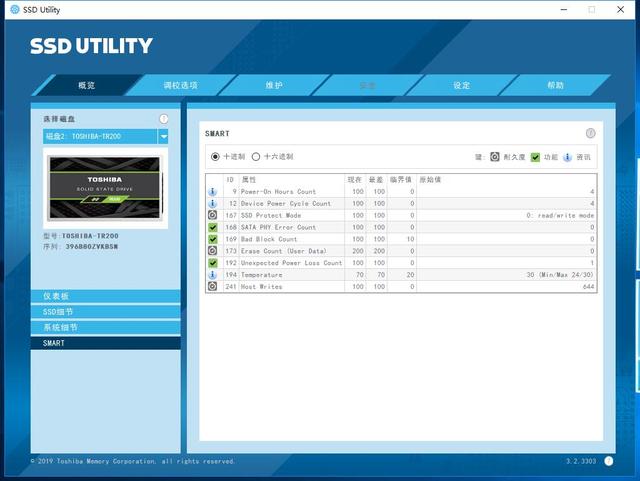The width and height of the screenshot is (640, 481).
Task: Click the 原始值 column header
Action: pos(430,180)
